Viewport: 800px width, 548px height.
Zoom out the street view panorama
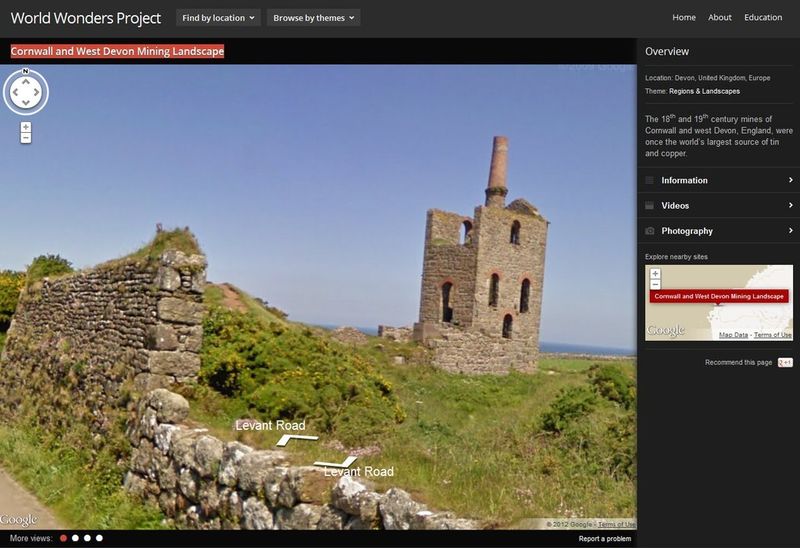pyautogui.click(x=26, y=138)
